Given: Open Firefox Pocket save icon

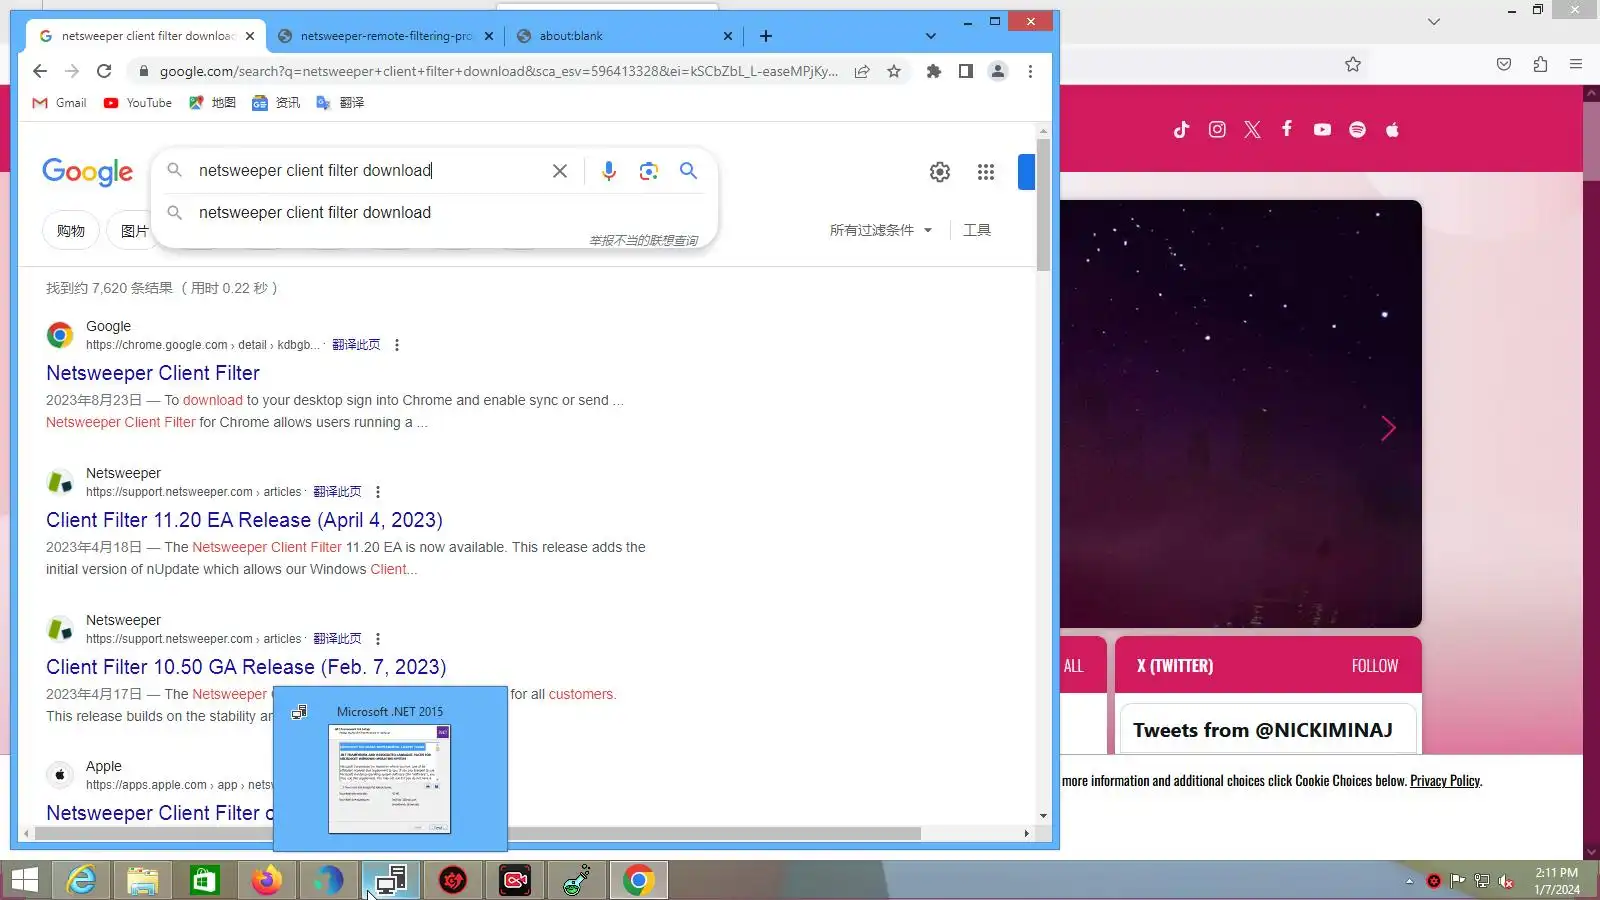Looking at the screenshot, I should point(1504,64).
